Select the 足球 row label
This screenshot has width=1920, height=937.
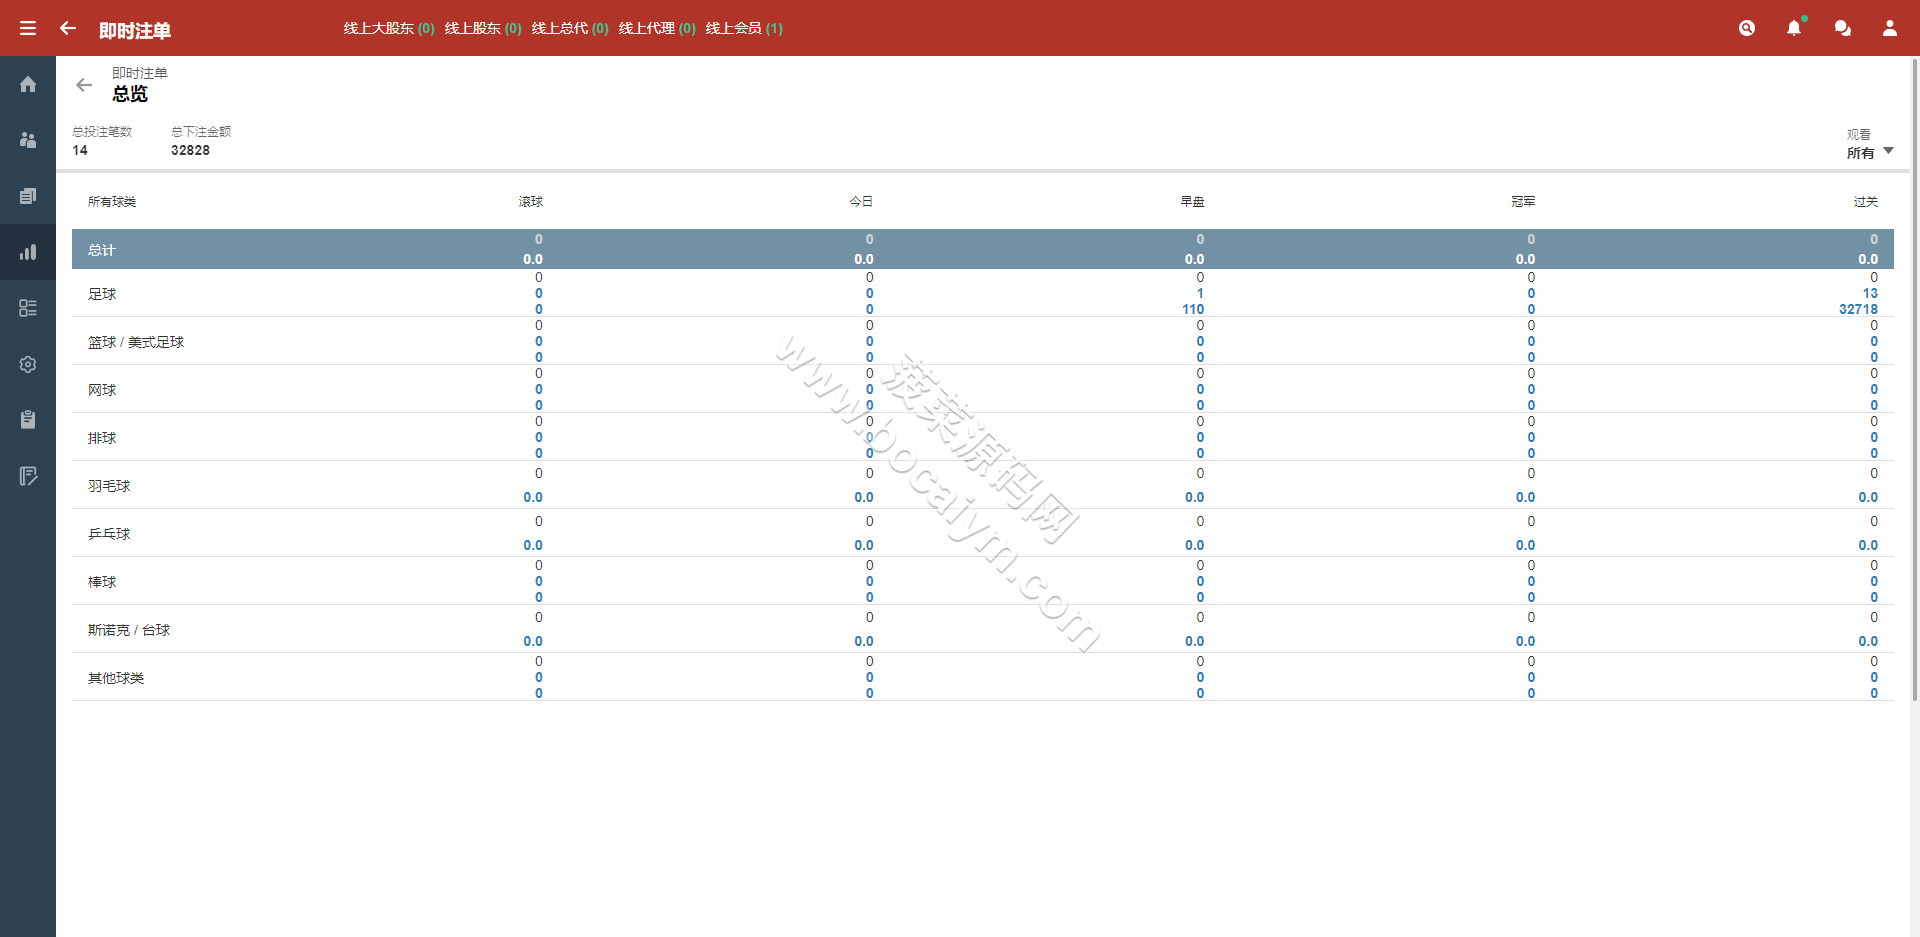102,294
